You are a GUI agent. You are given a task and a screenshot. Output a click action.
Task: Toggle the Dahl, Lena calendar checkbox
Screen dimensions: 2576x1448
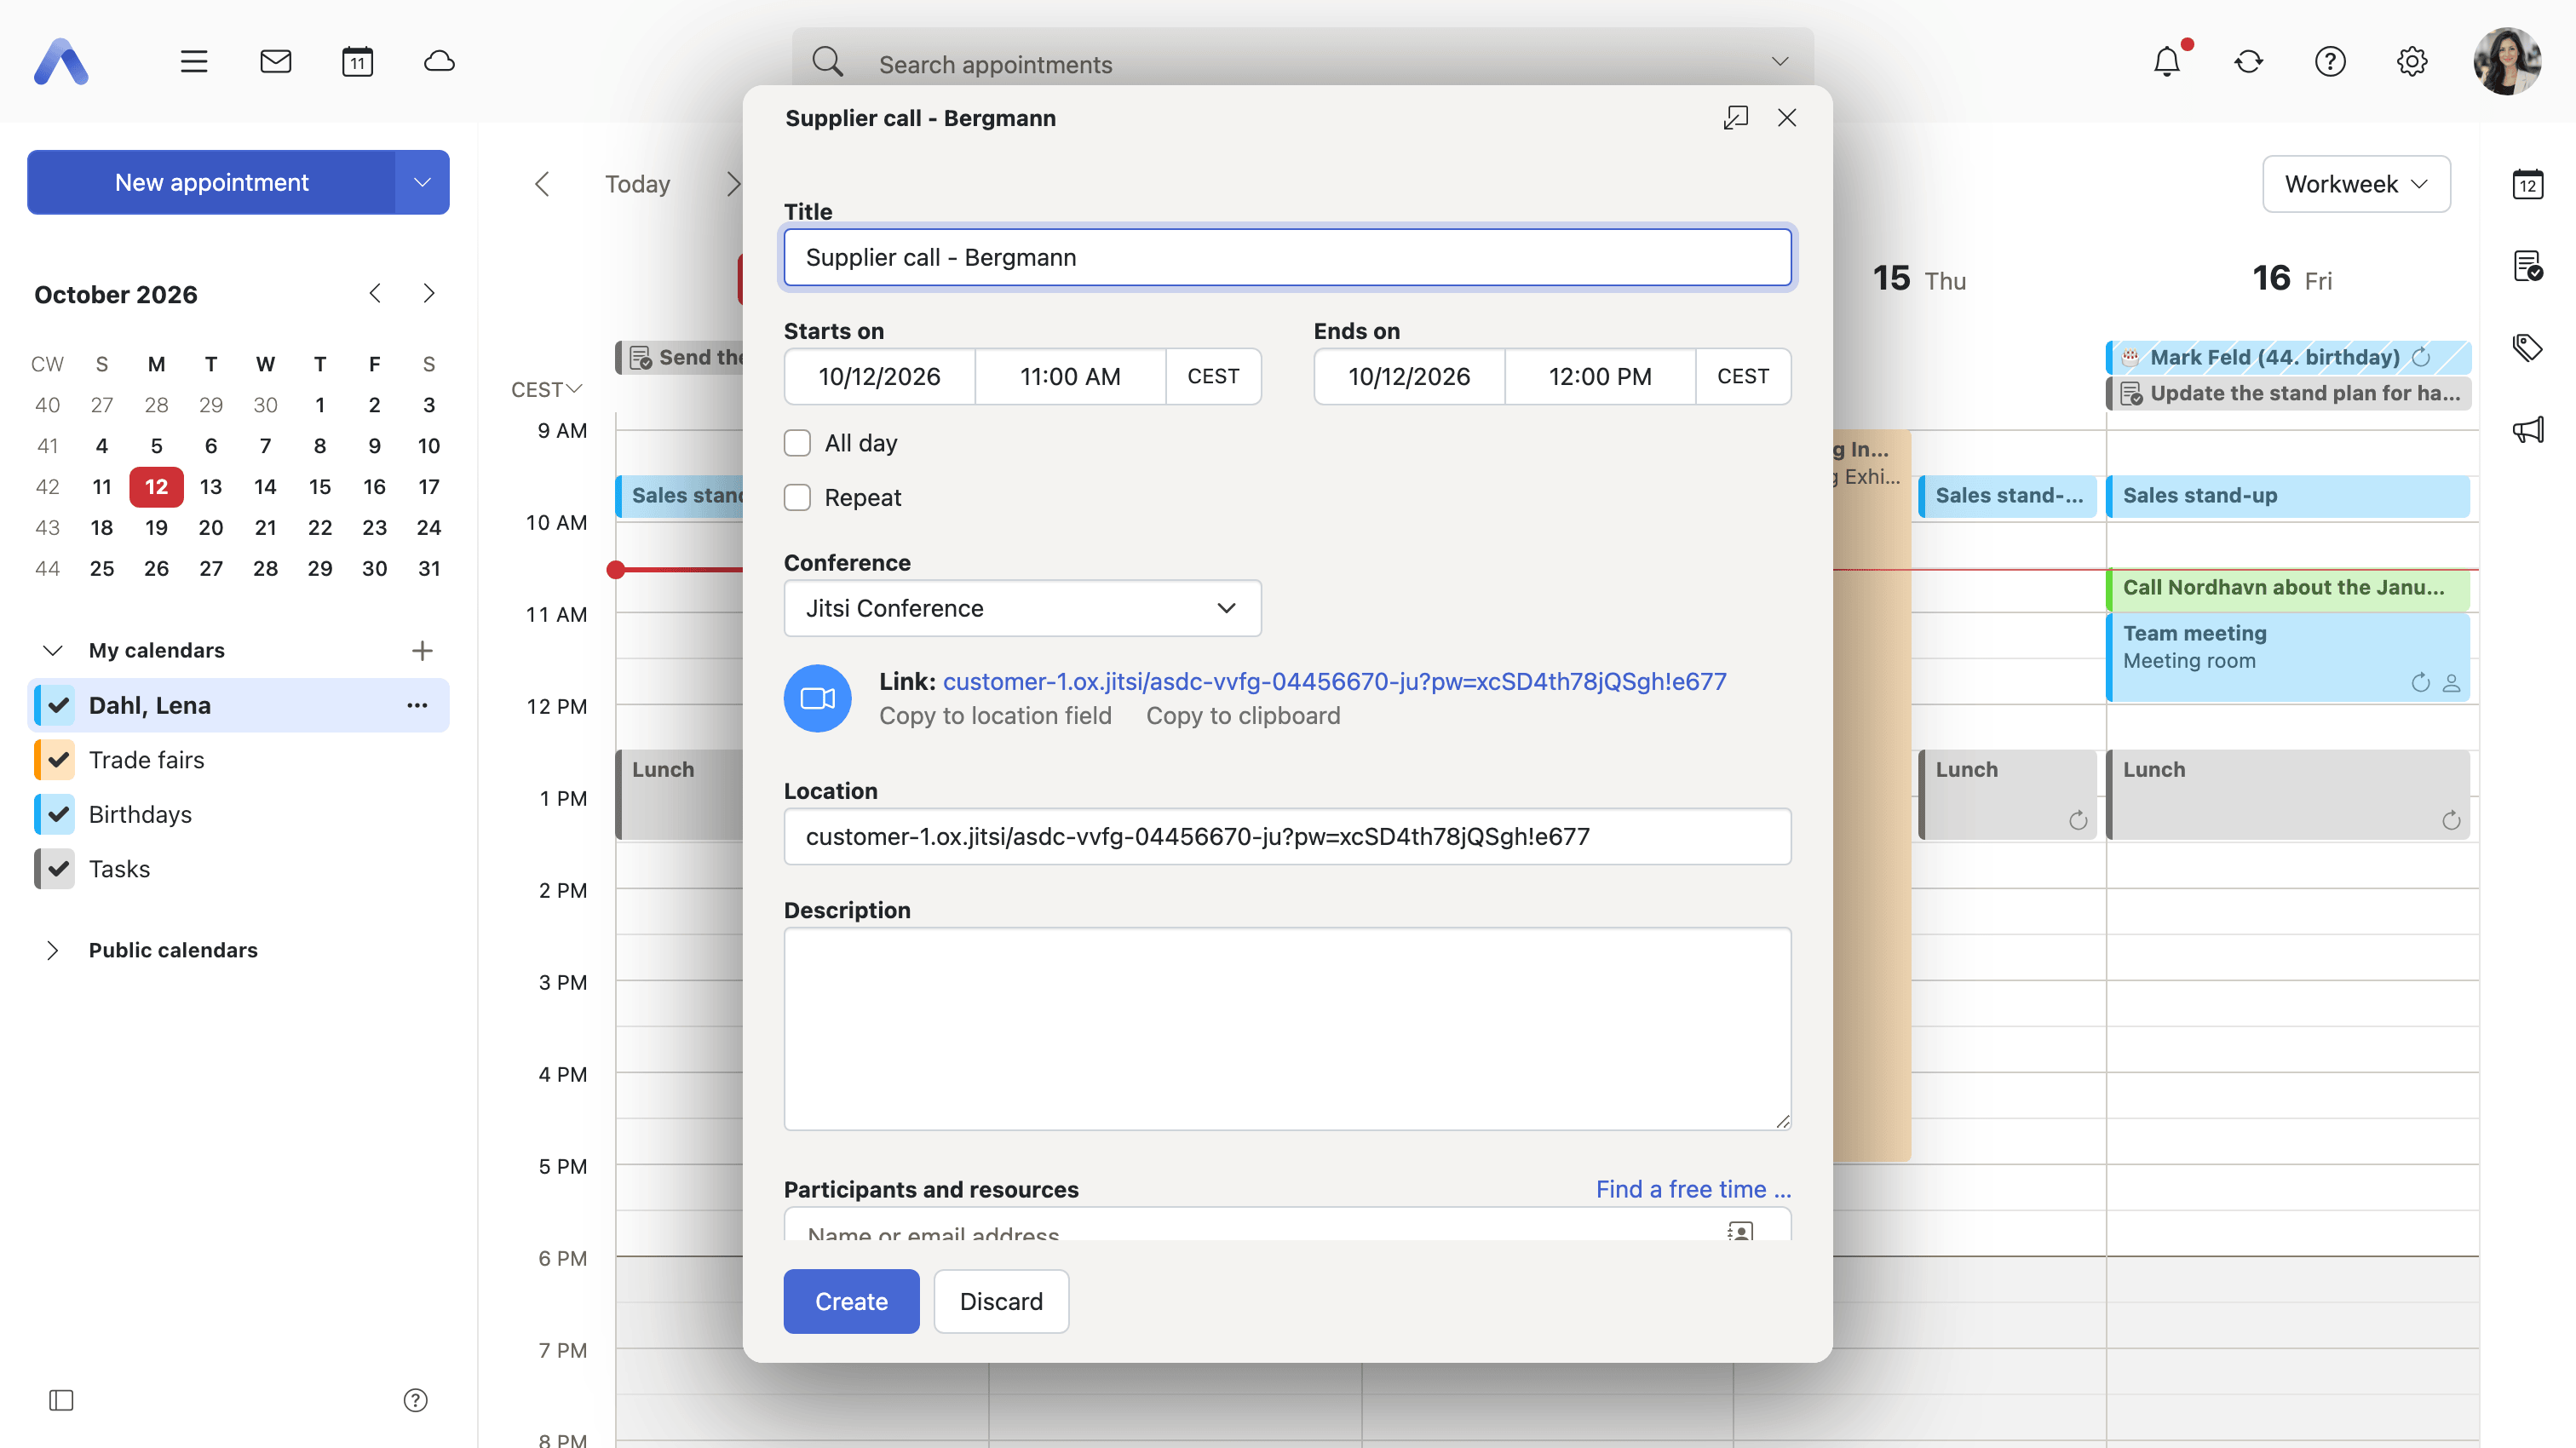click(x=59, y=705)
